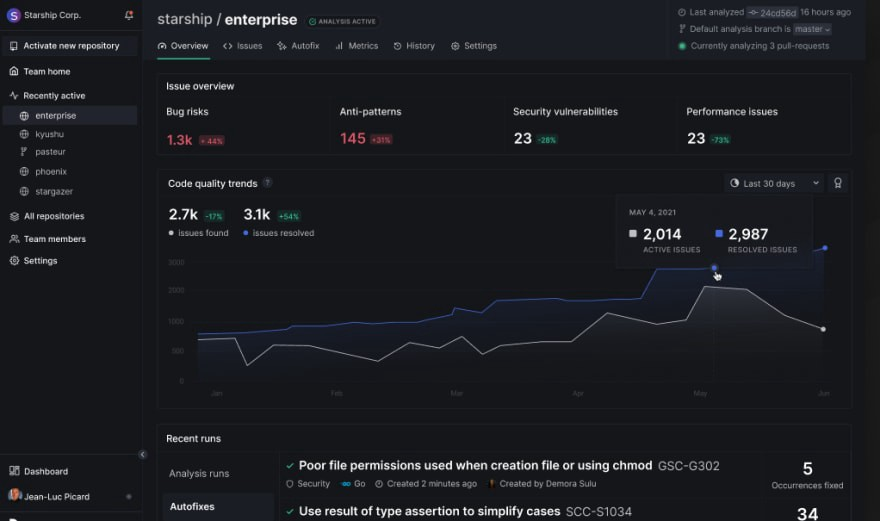Image resolution: width=880 pixels, height=521 pixels.
Task: Click the Team home house icon
Action: click(x=14, y=72)
